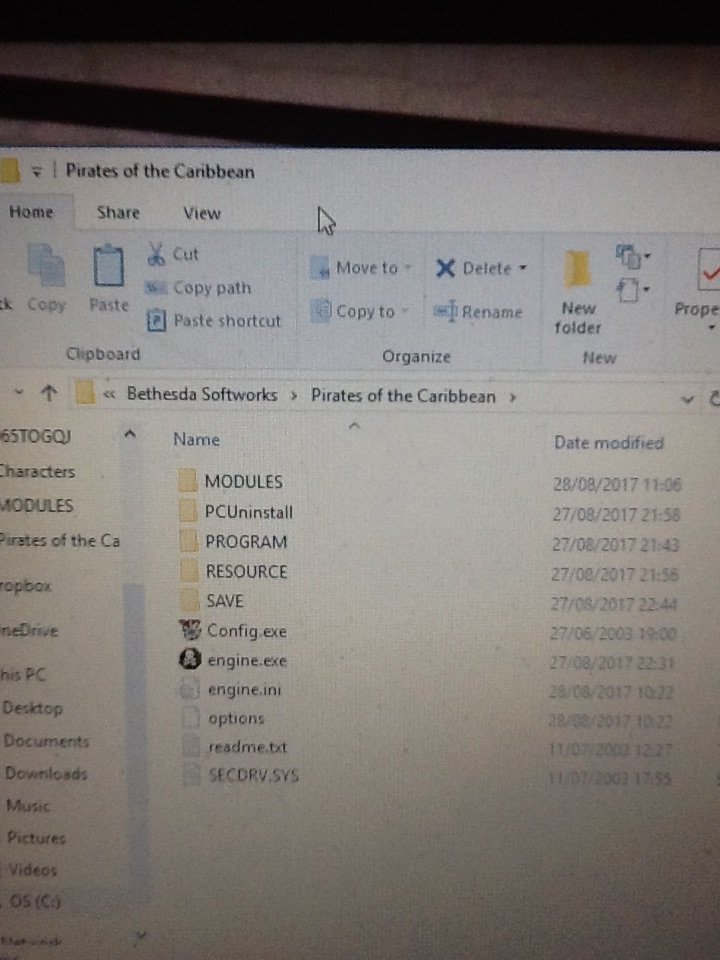This screenshot has height=960, width=720.
Task: Select the SAVE folder icon
Action: (191, 600)
